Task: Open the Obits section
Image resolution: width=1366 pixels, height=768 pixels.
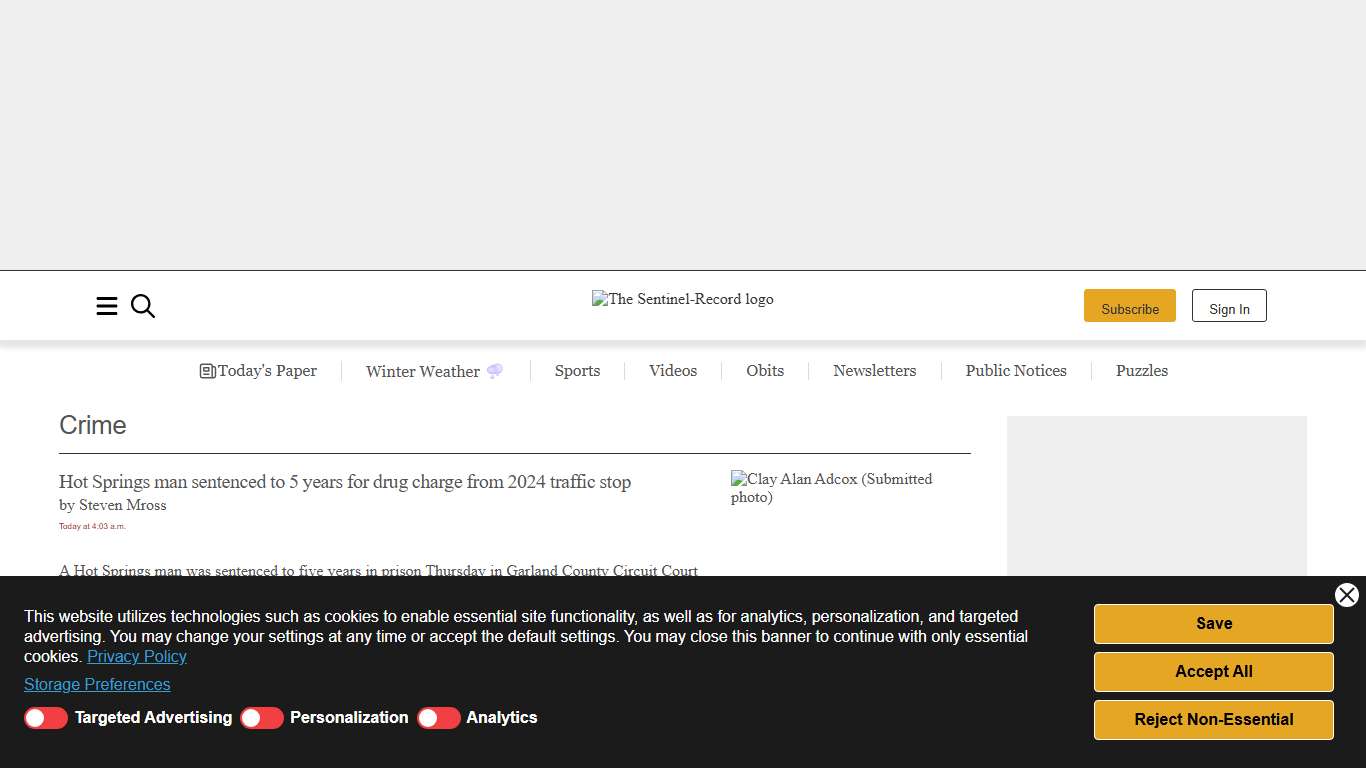Action: pyautogui.click(x=765, y=371)
